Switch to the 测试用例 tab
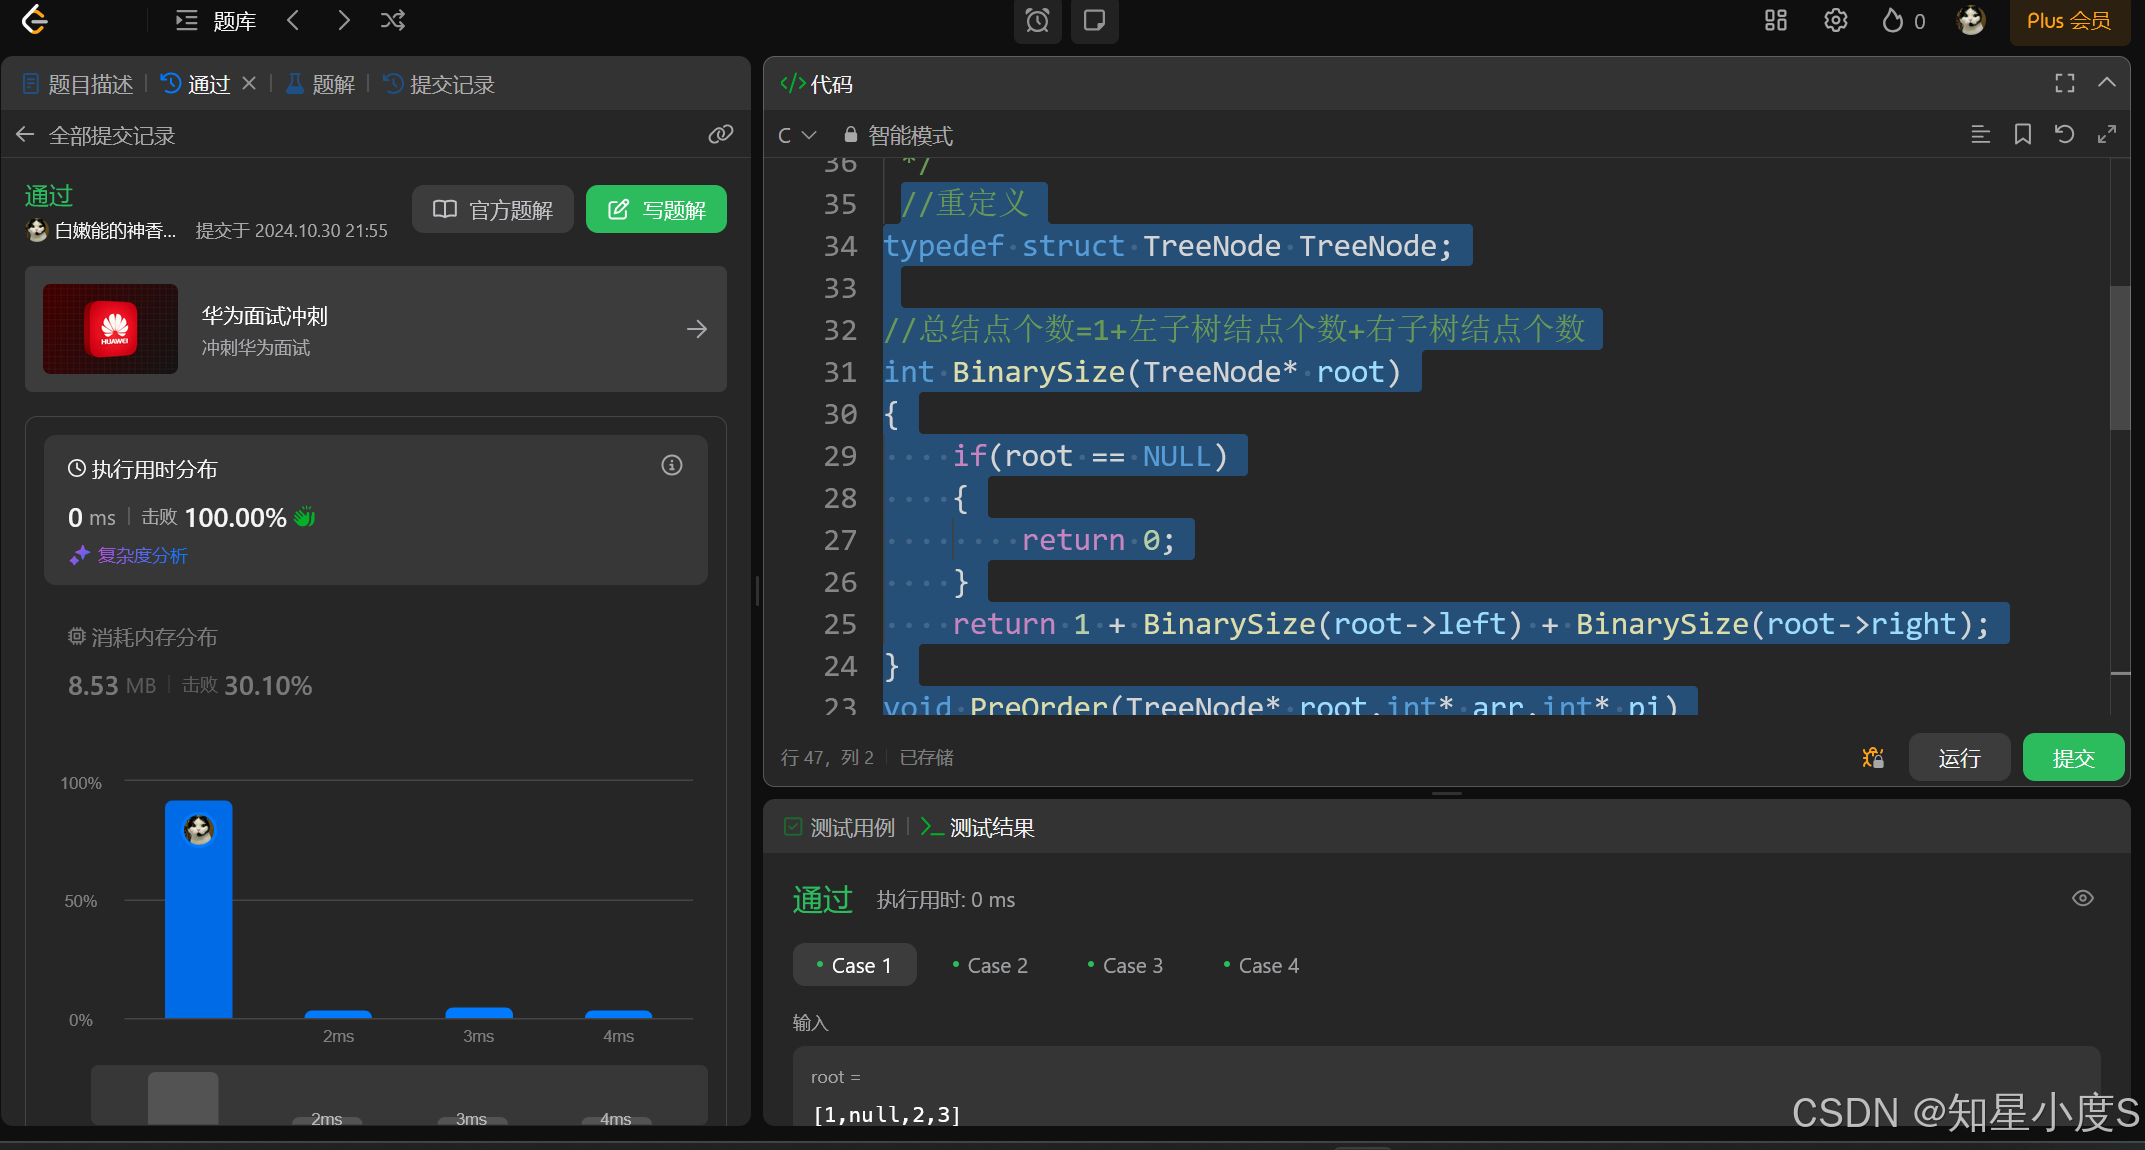 point(840,827)
